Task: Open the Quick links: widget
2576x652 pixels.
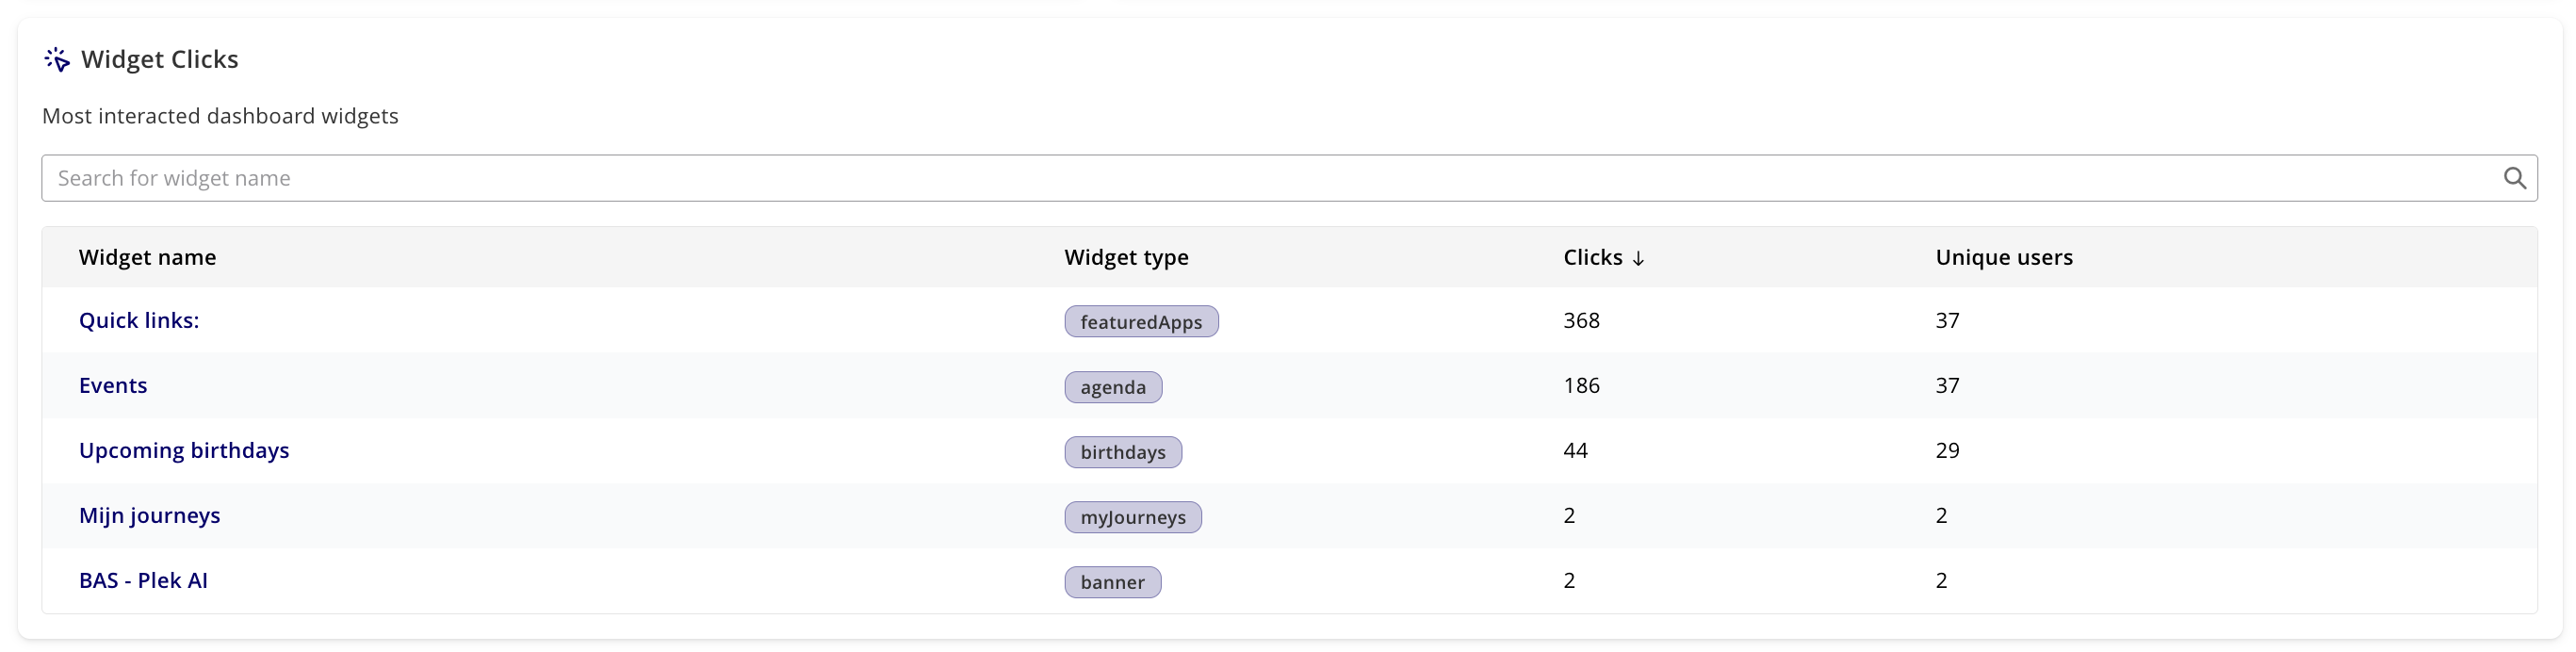Action: pyautogui.click(x=139, y=320)
